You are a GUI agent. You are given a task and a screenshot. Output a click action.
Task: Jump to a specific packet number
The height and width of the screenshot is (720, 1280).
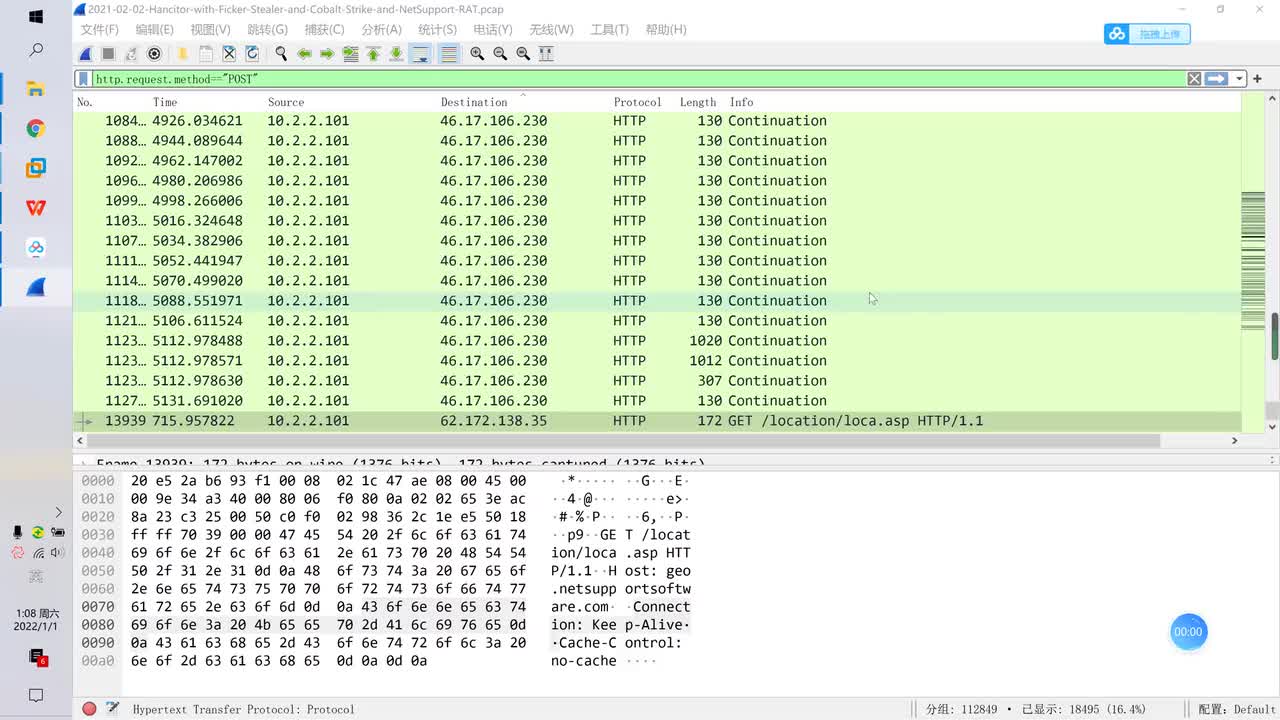click(350, 54)
